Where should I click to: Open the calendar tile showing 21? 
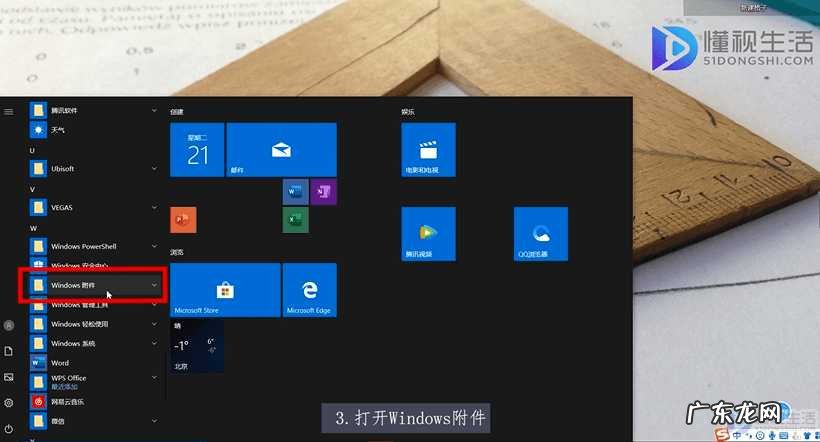(x=197, y=150)
